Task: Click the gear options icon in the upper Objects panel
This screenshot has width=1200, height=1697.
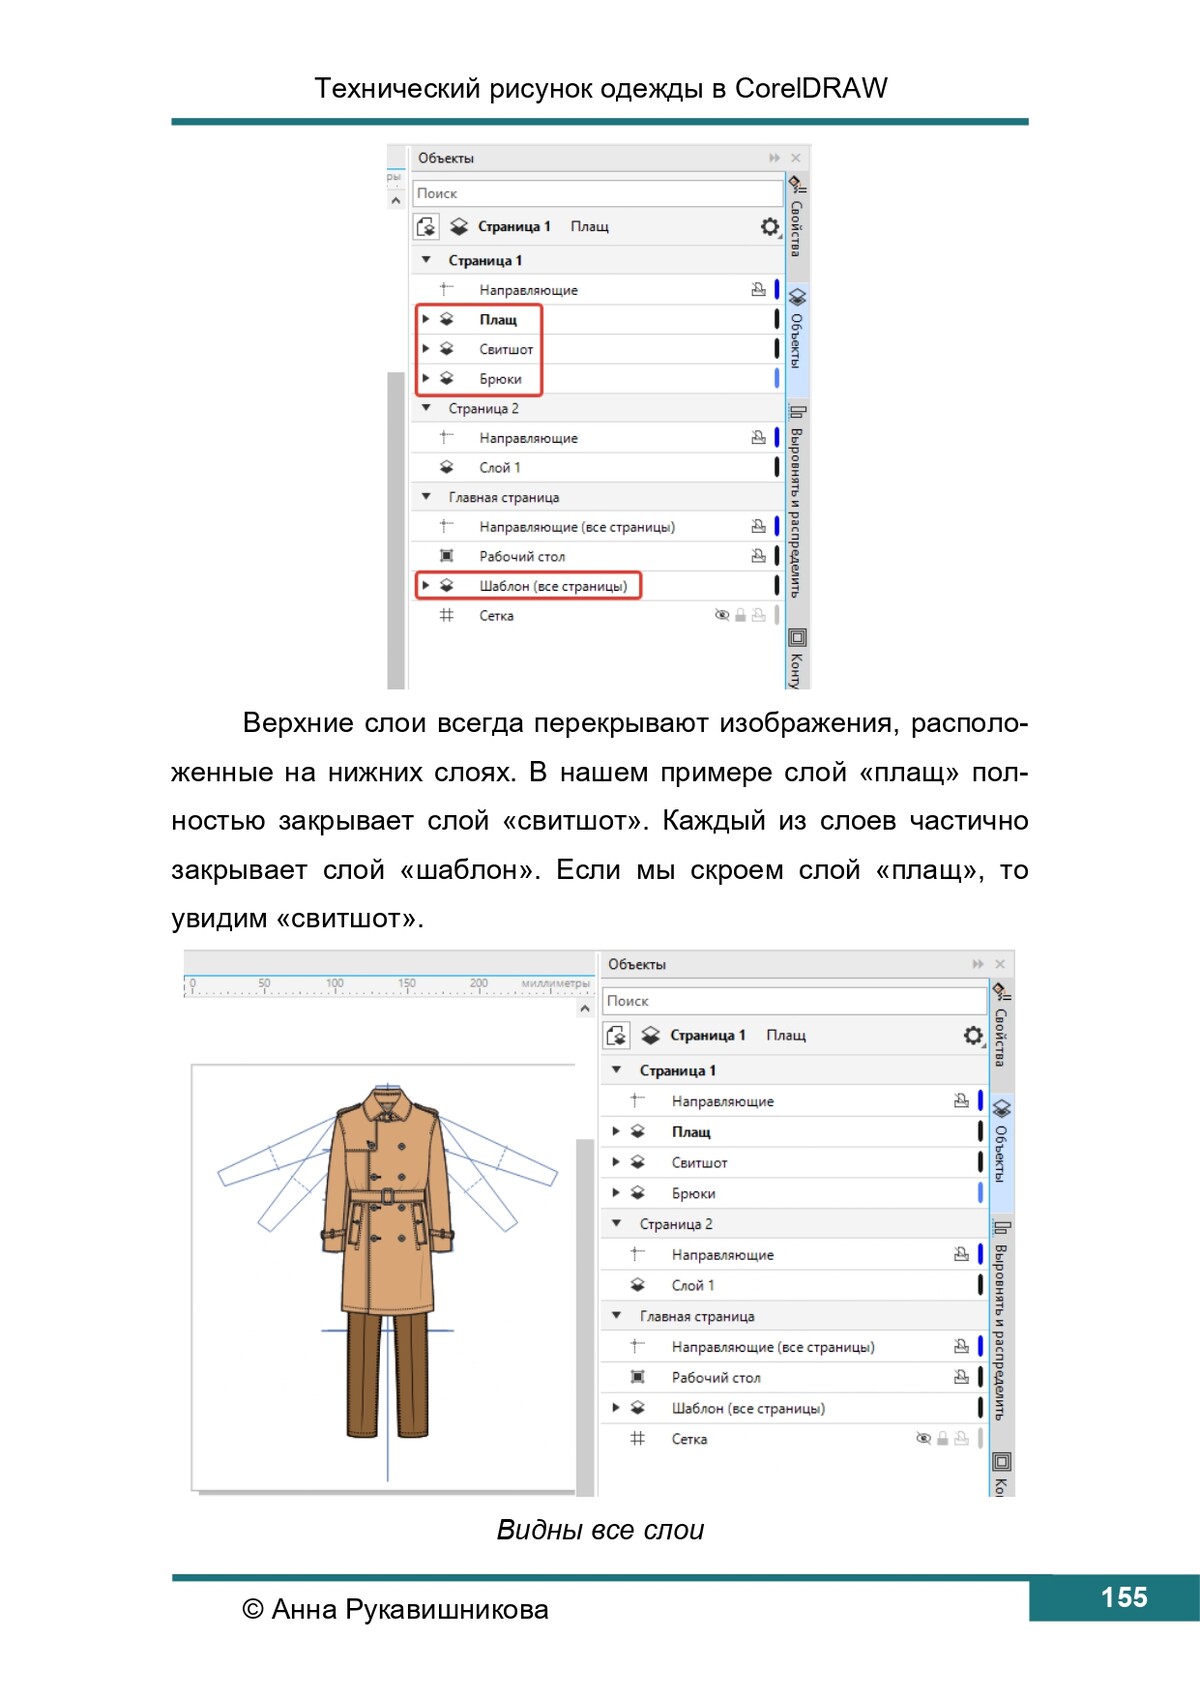Action: (769, 227)
